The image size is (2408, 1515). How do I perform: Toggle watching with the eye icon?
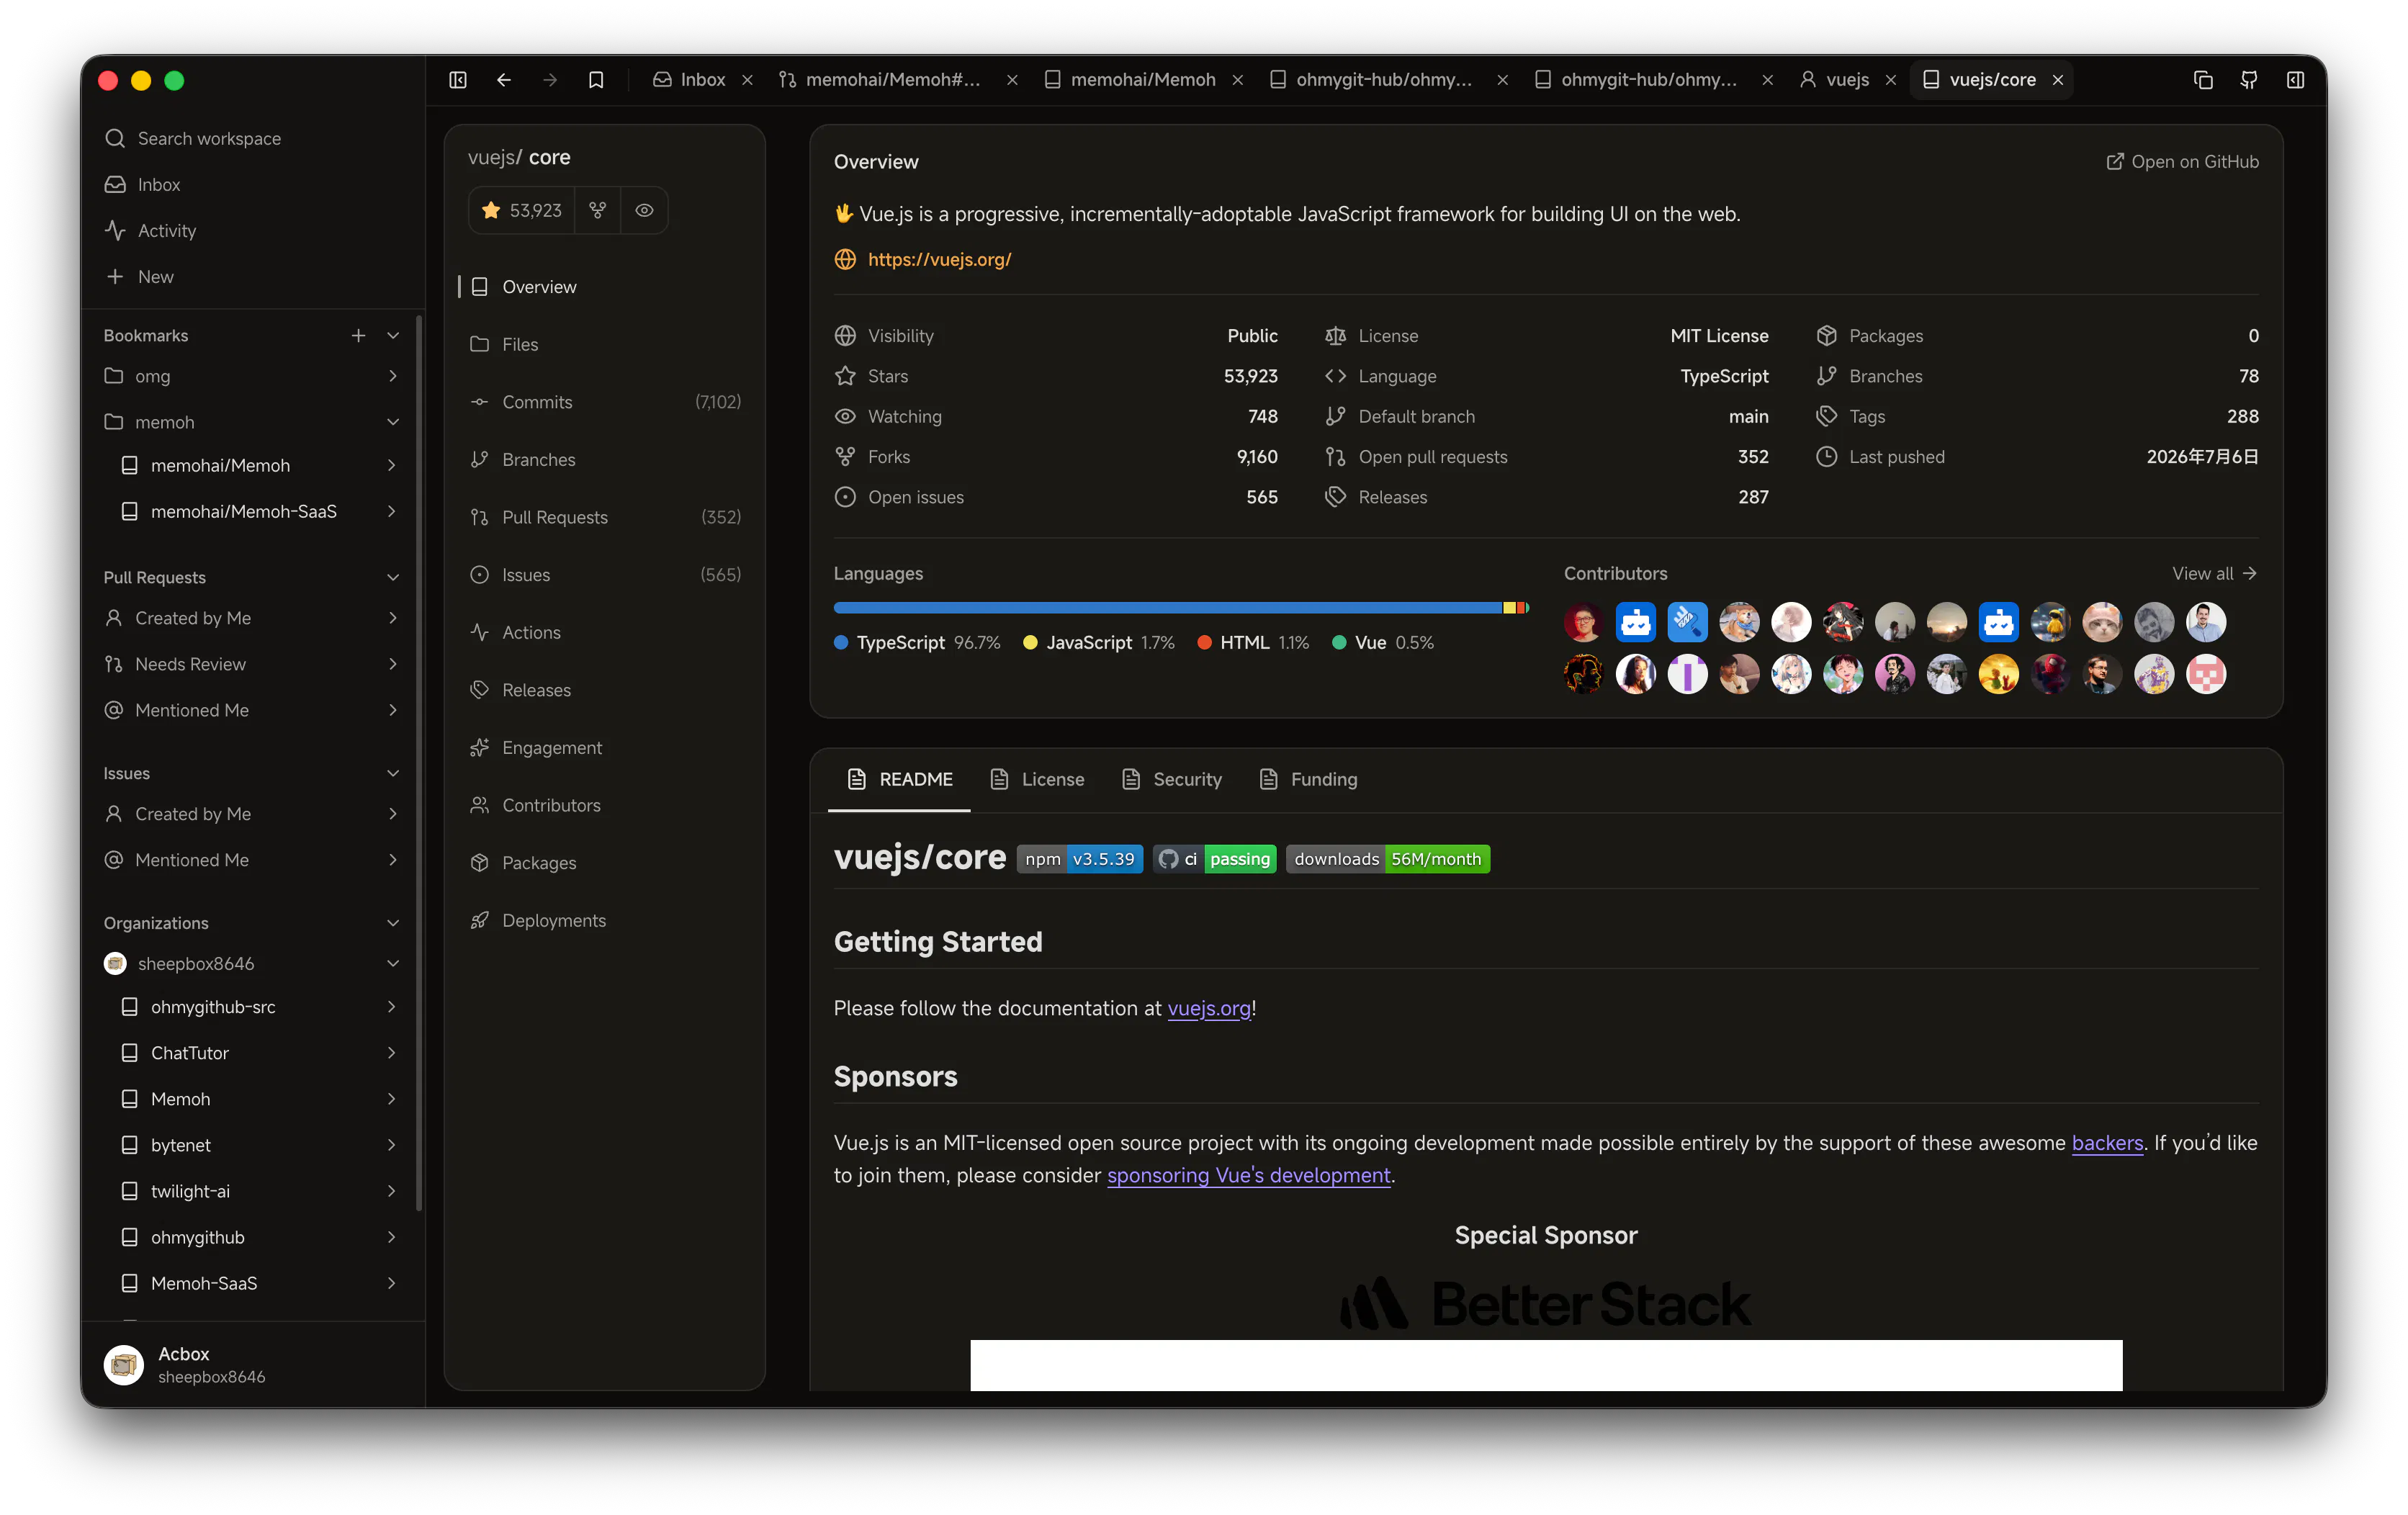coord(644,210)
